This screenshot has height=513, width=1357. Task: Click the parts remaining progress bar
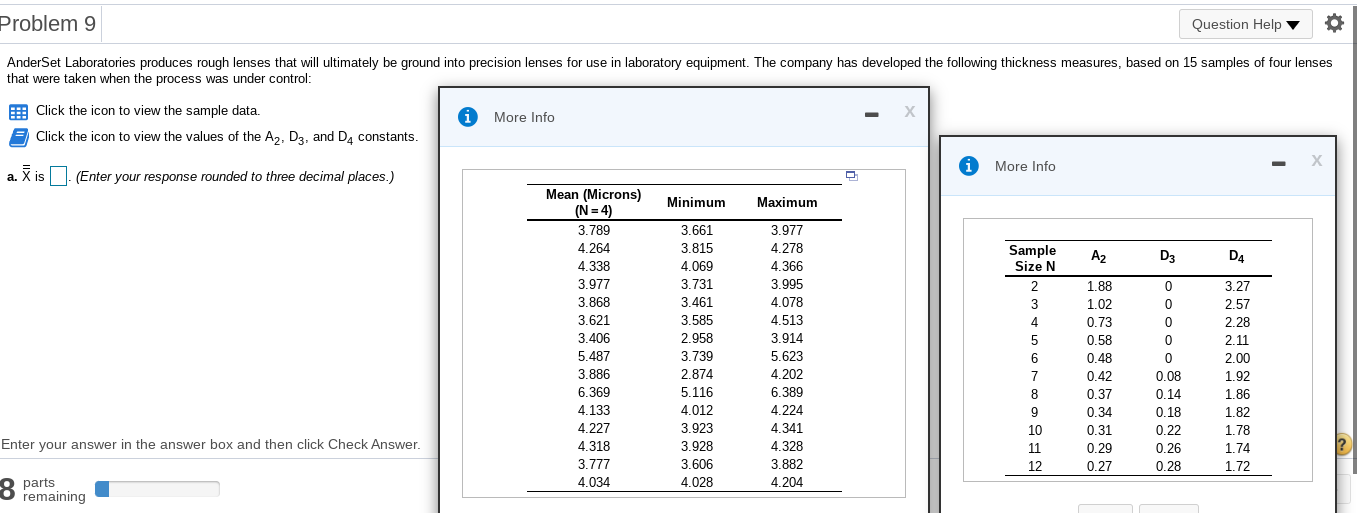(x=157, y=489)
